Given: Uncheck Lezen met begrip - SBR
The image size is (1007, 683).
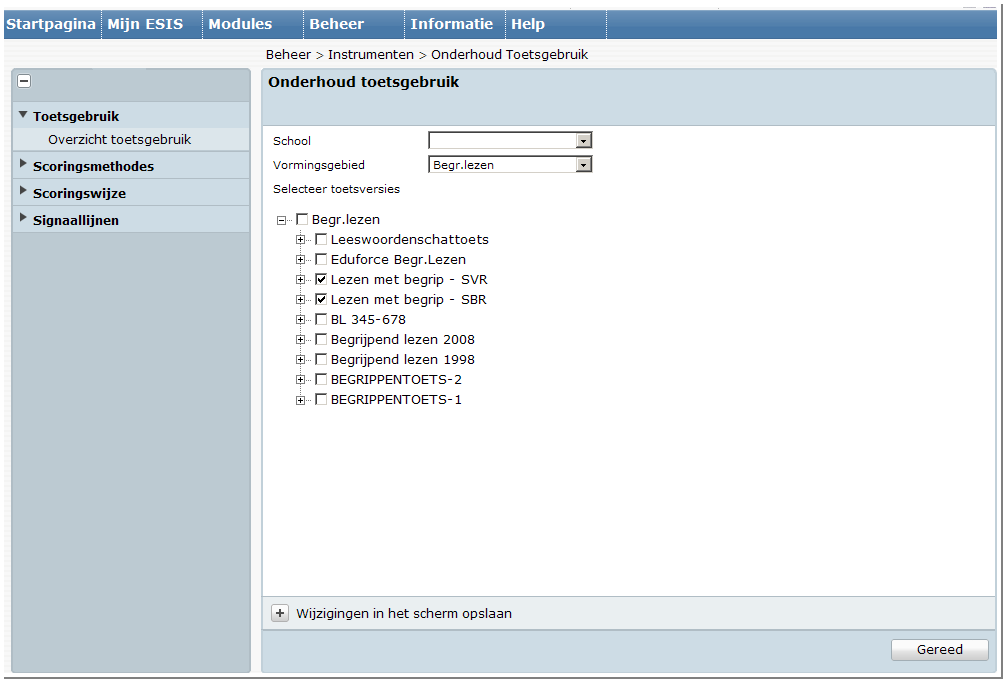Looking at the screenshot, I should pos(321,299).
